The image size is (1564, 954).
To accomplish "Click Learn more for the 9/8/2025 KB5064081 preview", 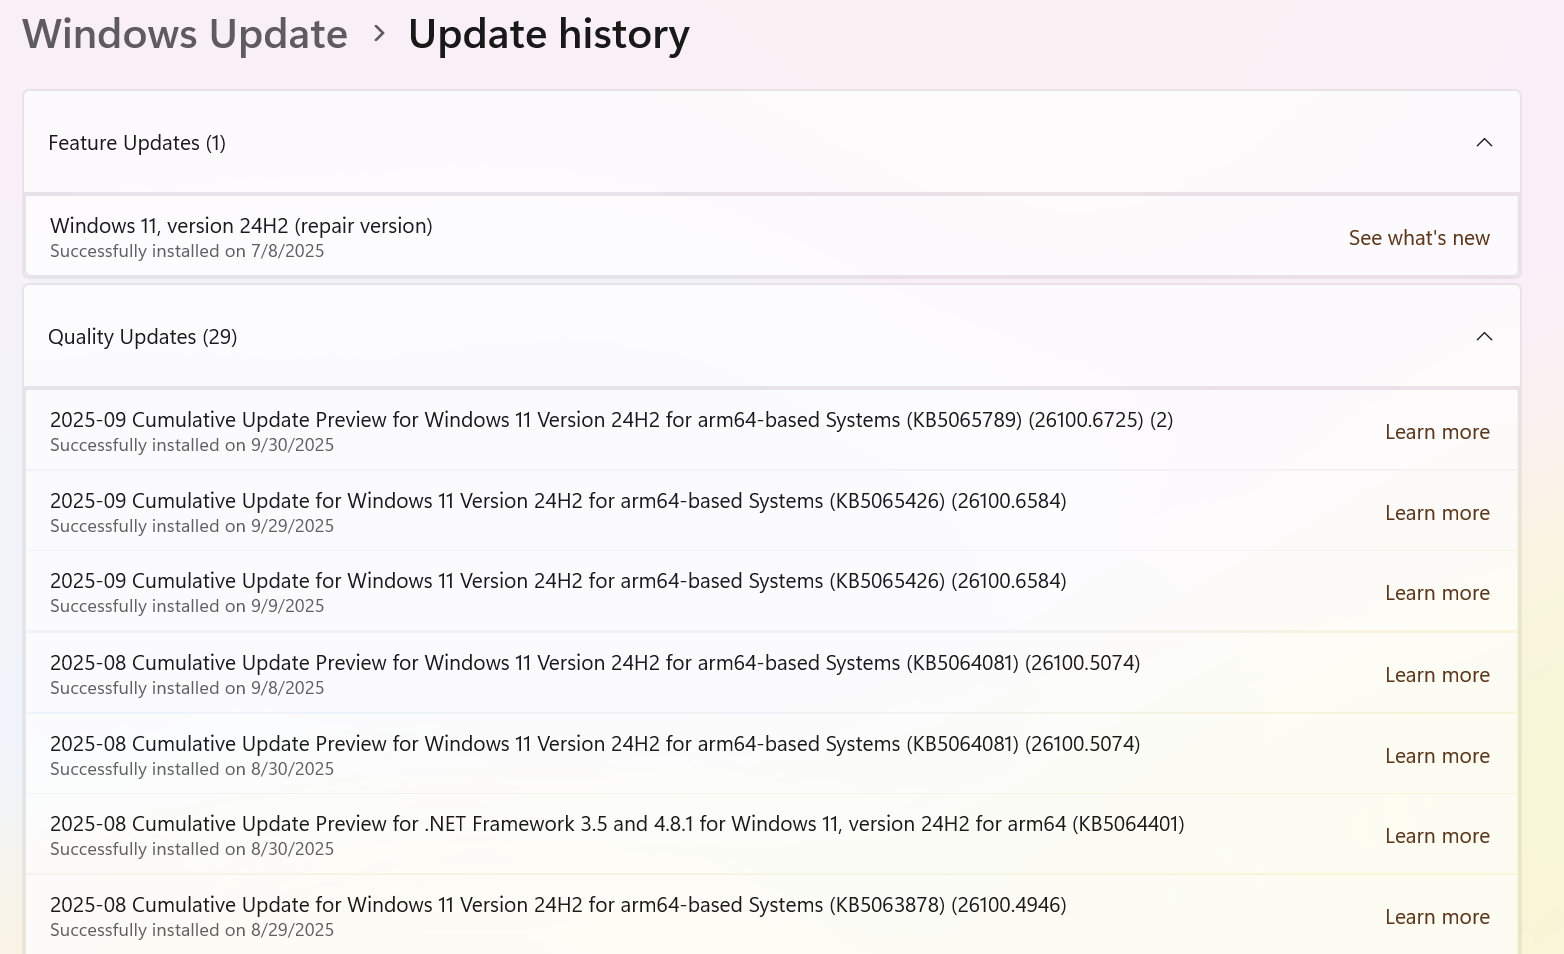I will [x=1437, y=674].
